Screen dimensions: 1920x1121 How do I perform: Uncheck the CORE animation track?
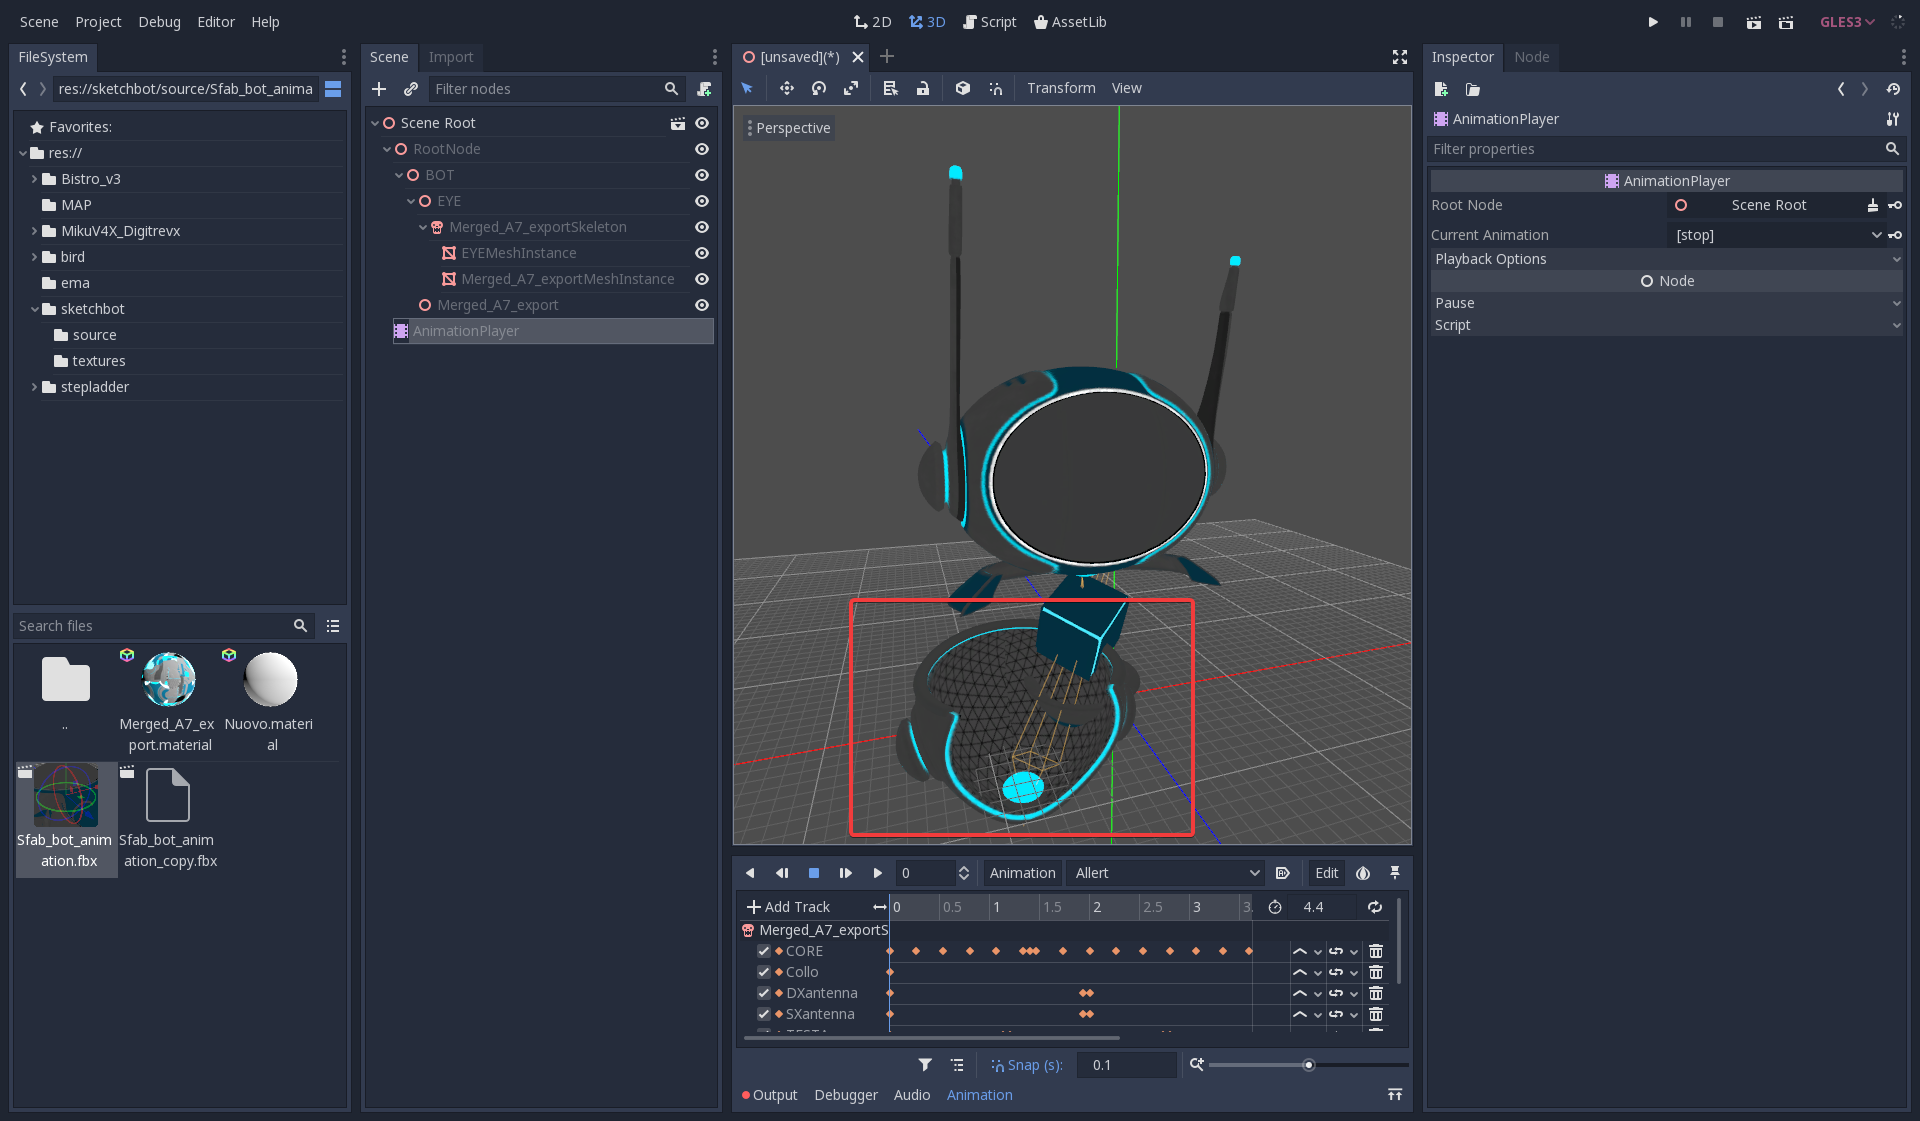[763, 951]
